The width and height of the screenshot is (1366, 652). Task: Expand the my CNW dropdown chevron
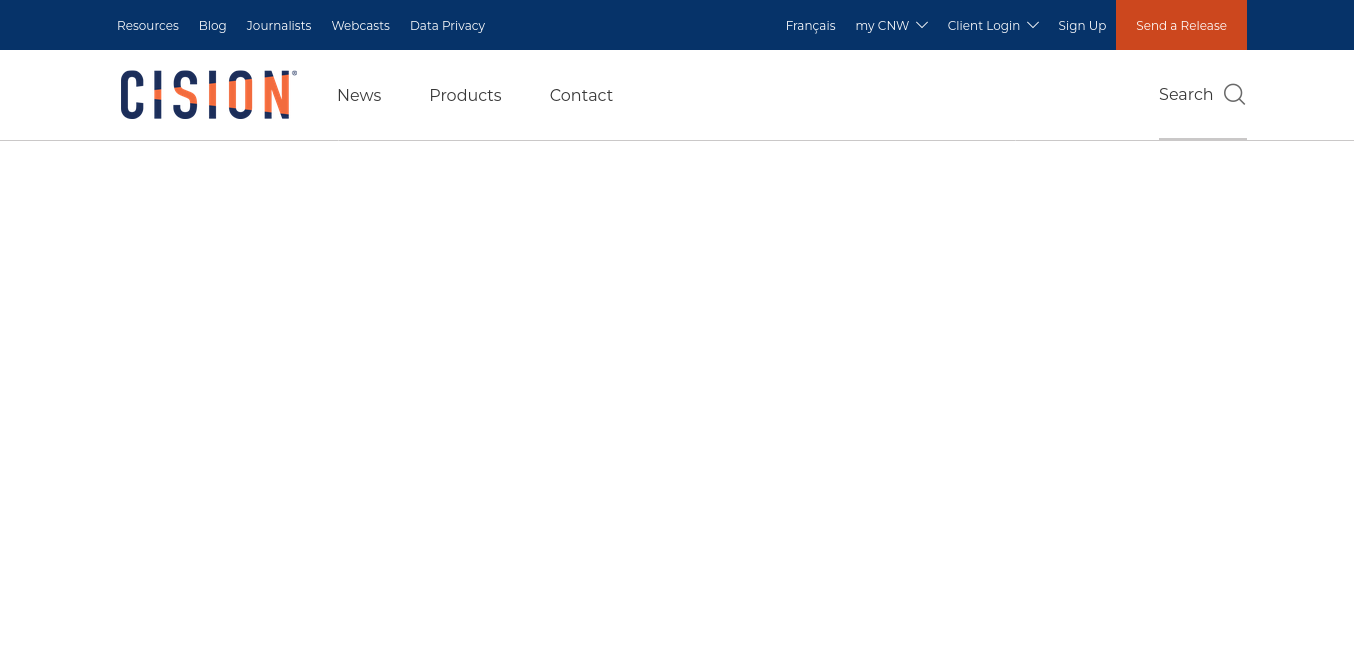pyautogui.click(x=922, y=25)
